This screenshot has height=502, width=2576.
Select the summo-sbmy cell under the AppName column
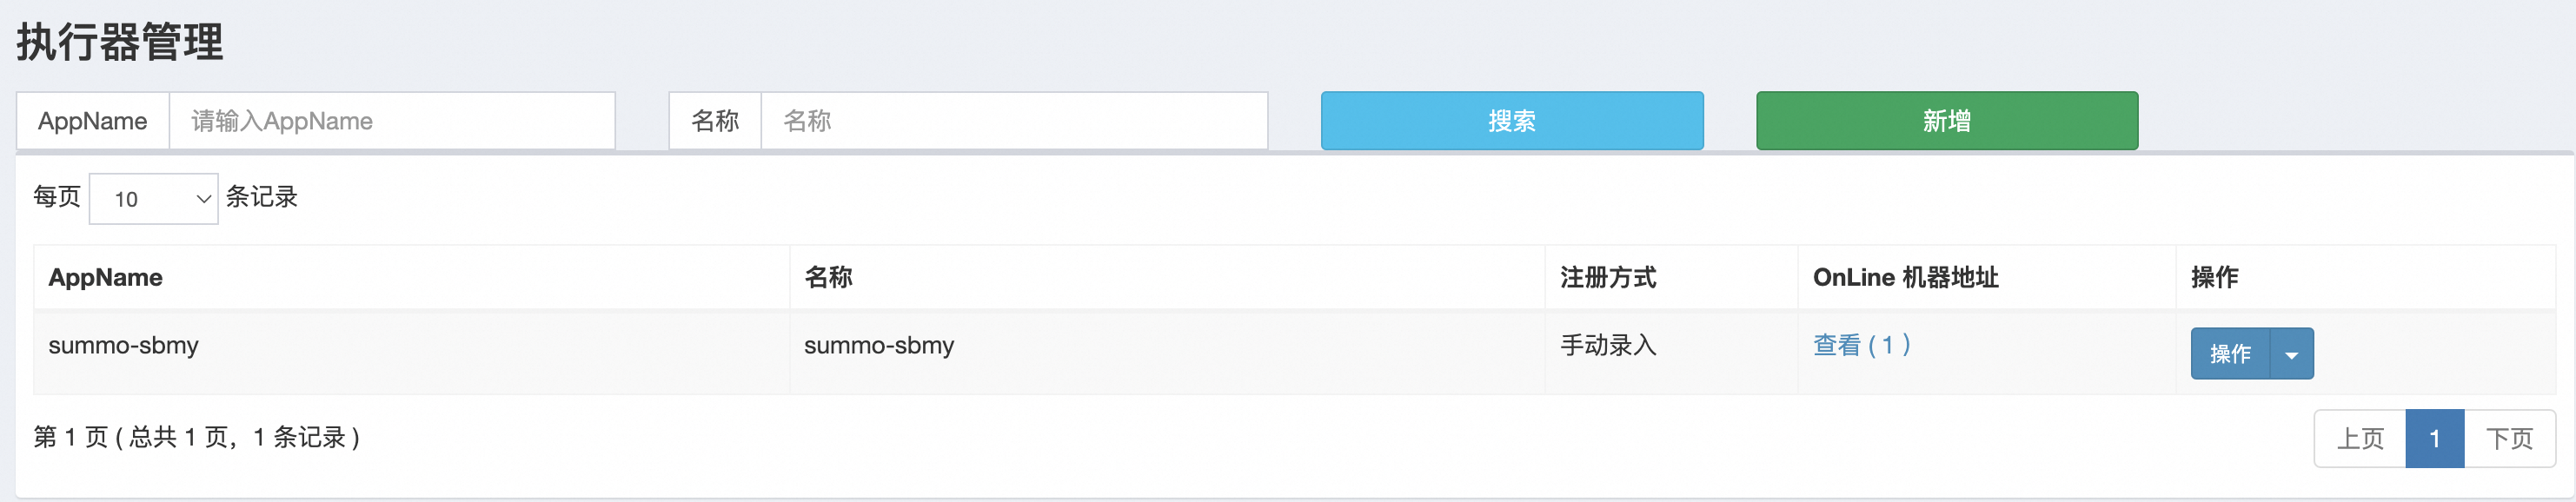124,345
